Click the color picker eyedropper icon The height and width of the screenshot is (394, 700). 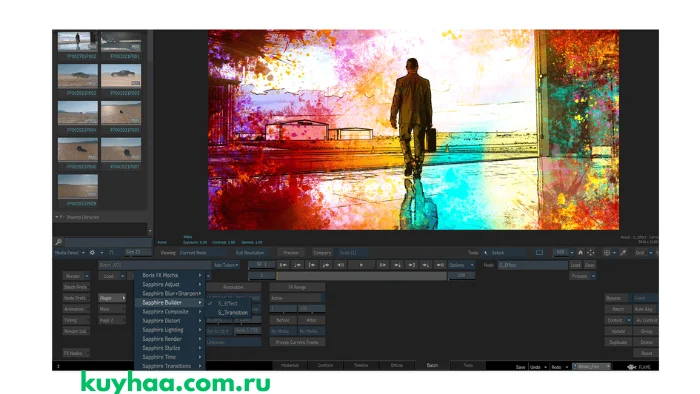(x=623, y=253)
